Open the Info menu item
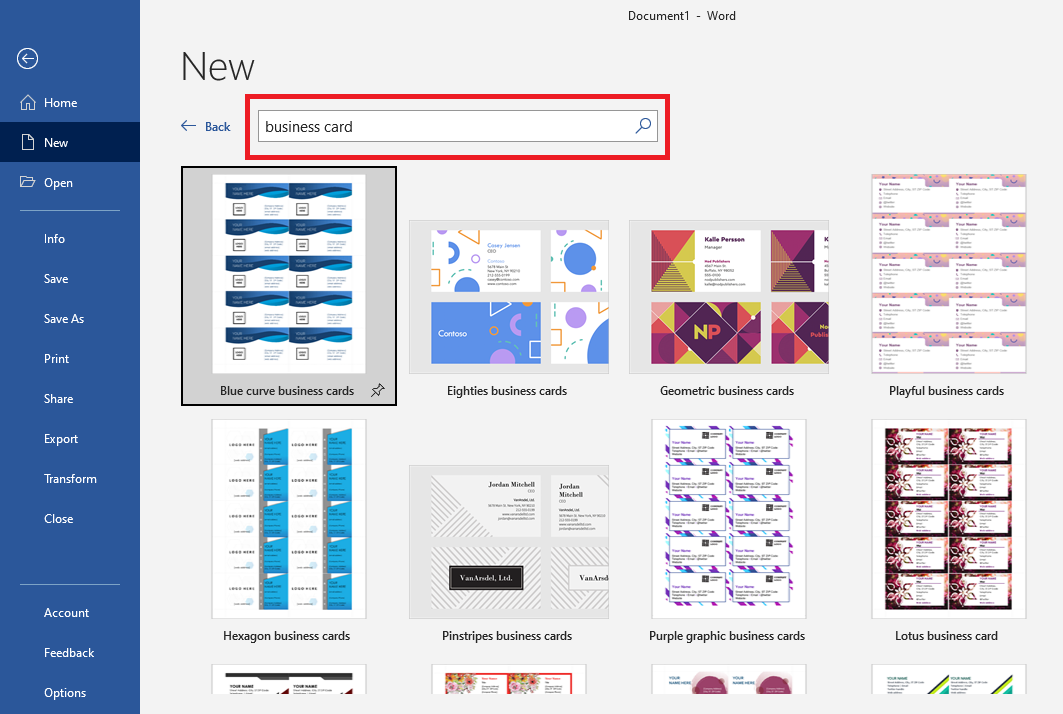Image resolution: width=1063 pixels, height=714 pixels. click(x=54, y=239)
